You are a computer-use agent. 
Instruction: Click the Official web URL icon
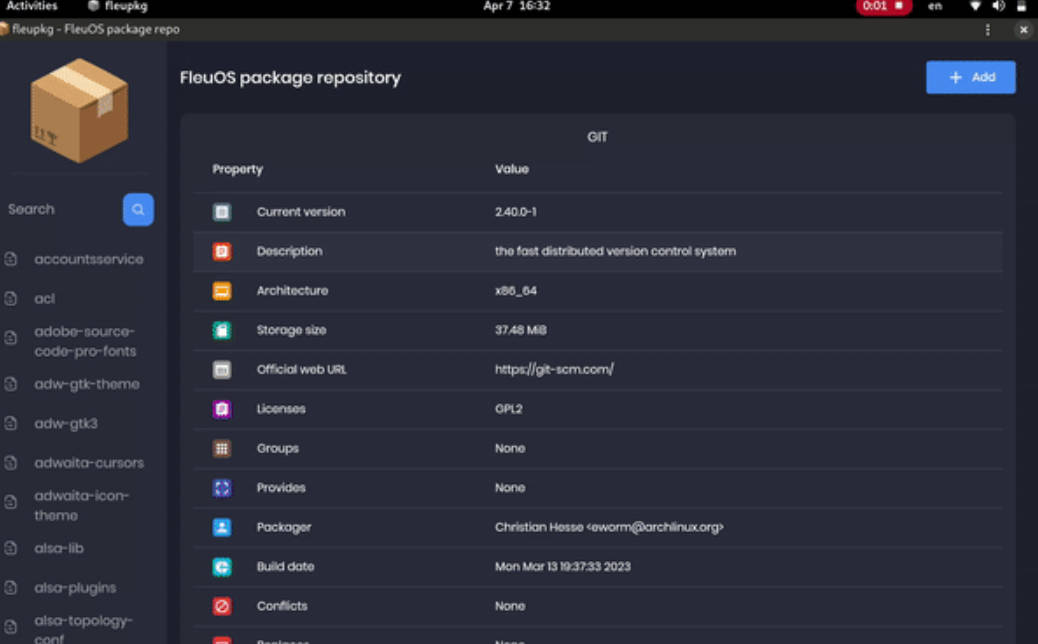(222, 369)
